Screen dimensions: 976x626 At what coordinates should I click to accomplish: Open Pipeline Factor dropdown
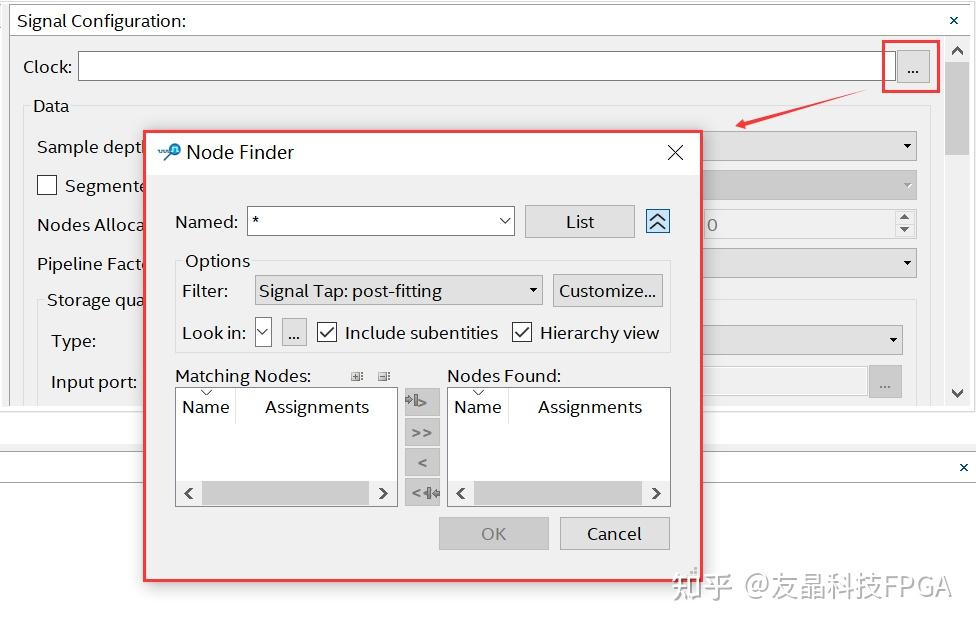pyautogui.click(x=907, y=263)
